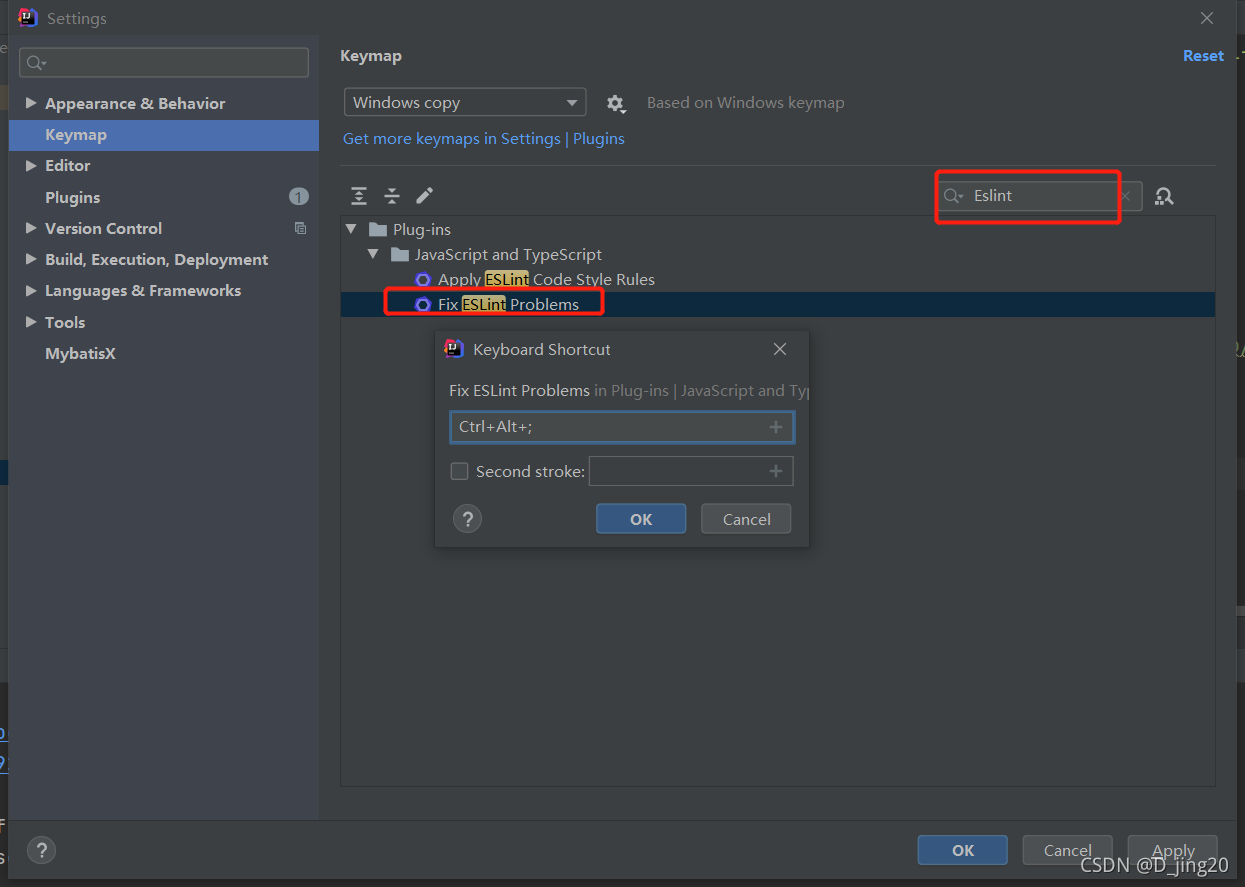
Task: Click the Second stroke input field
Action: point(691,471)
